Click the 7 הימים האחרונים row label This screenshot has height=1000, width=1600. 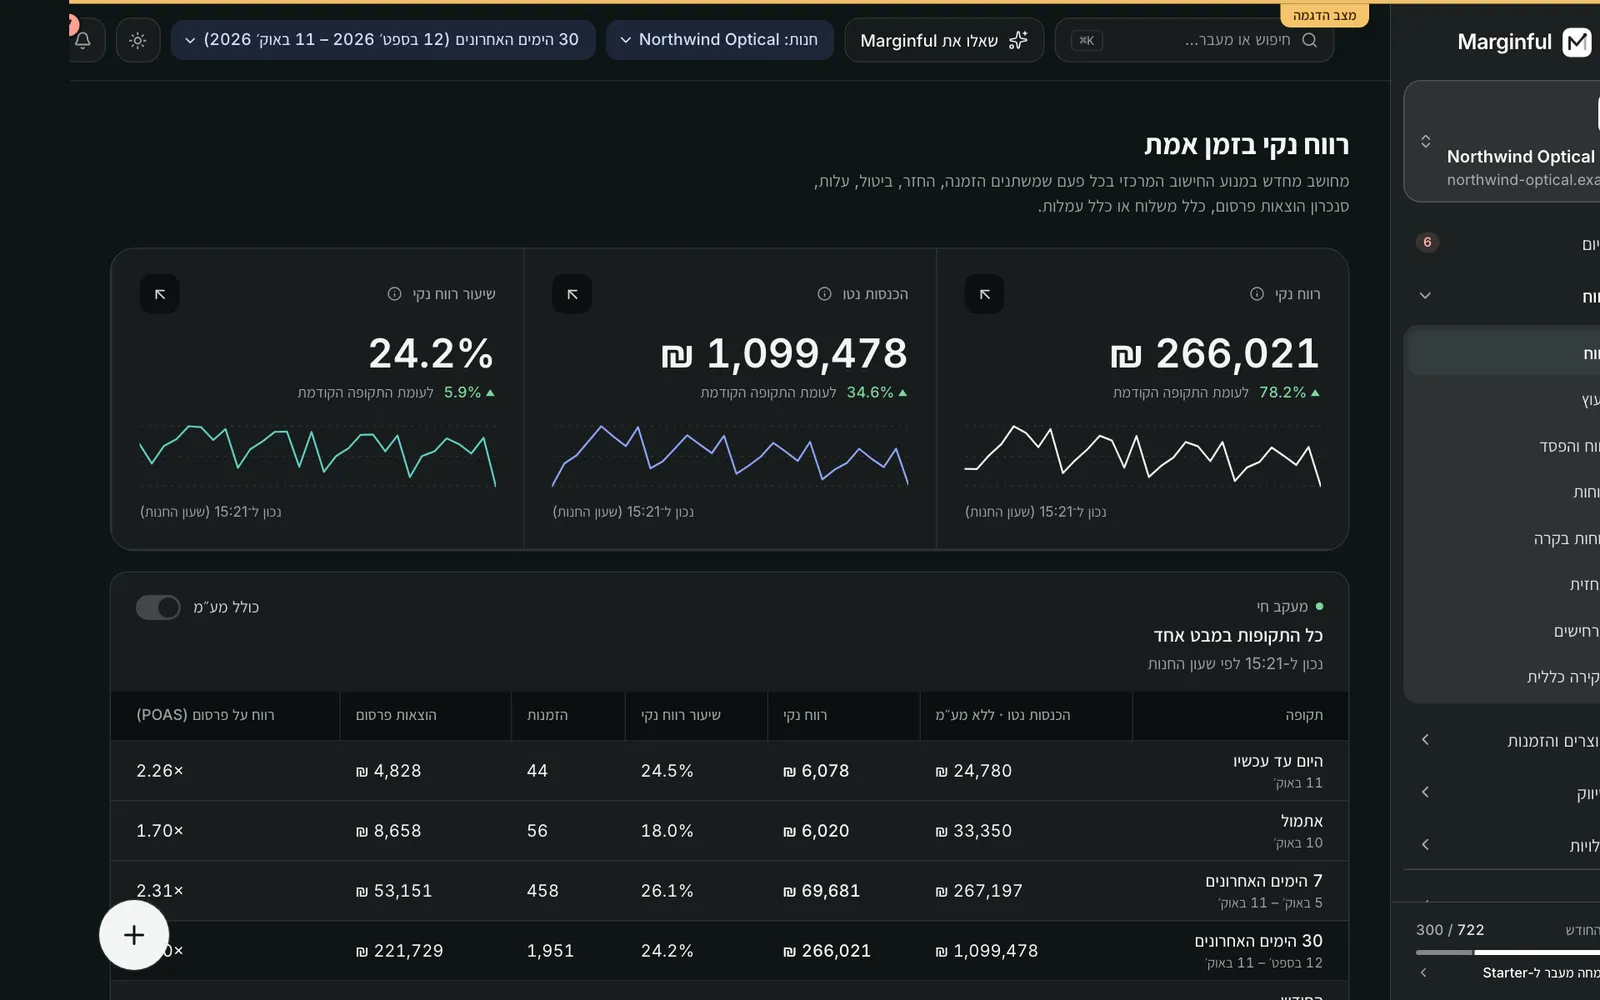(1264, 881)
